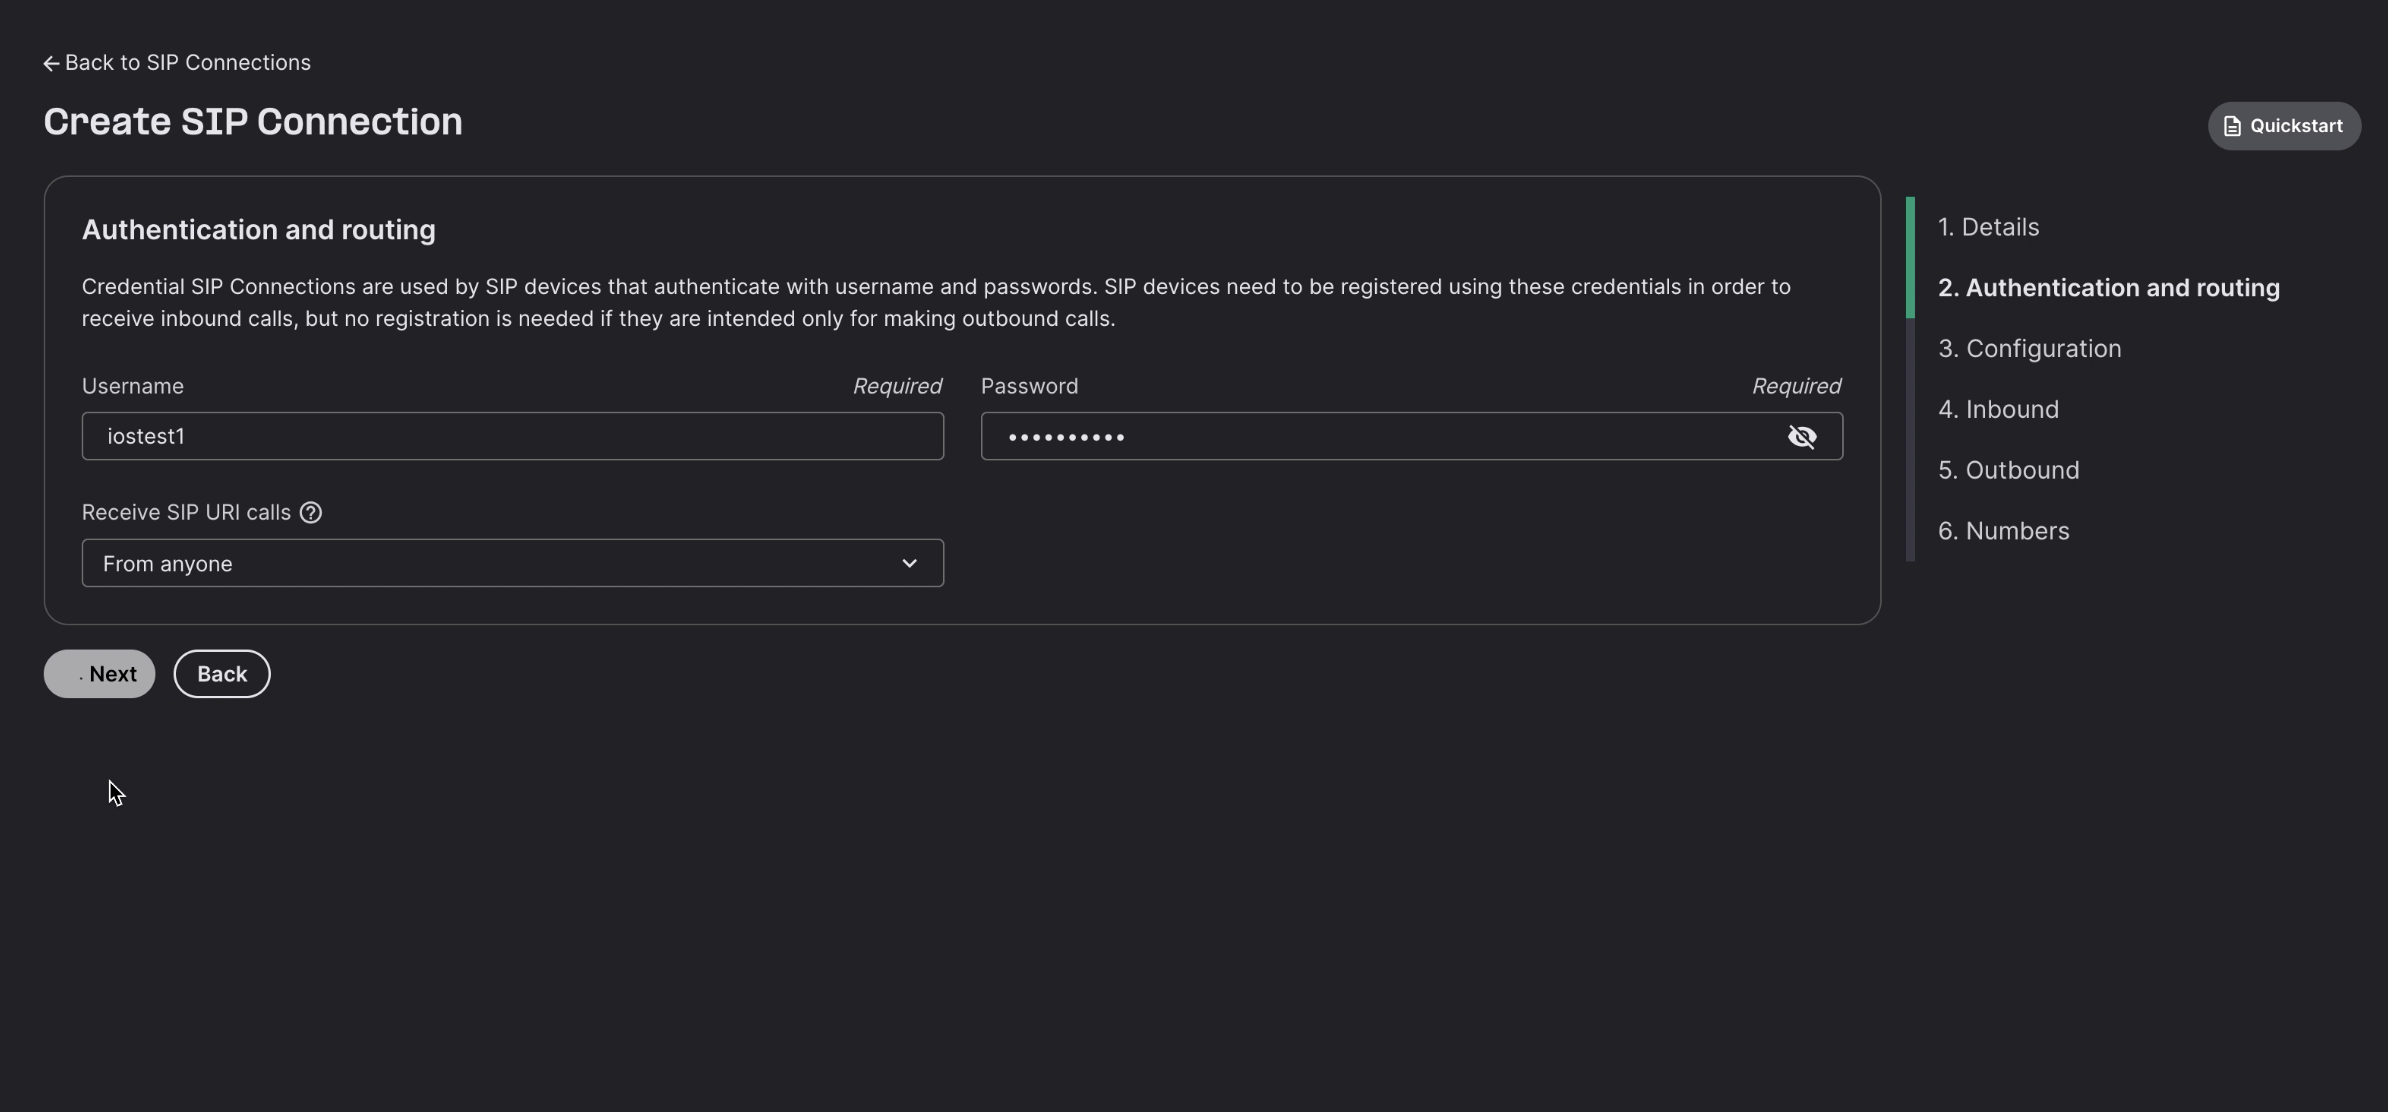Click the Quickstart document icon
The height and width of the screenshot is (1112, 2388).
click(2231, 126)
